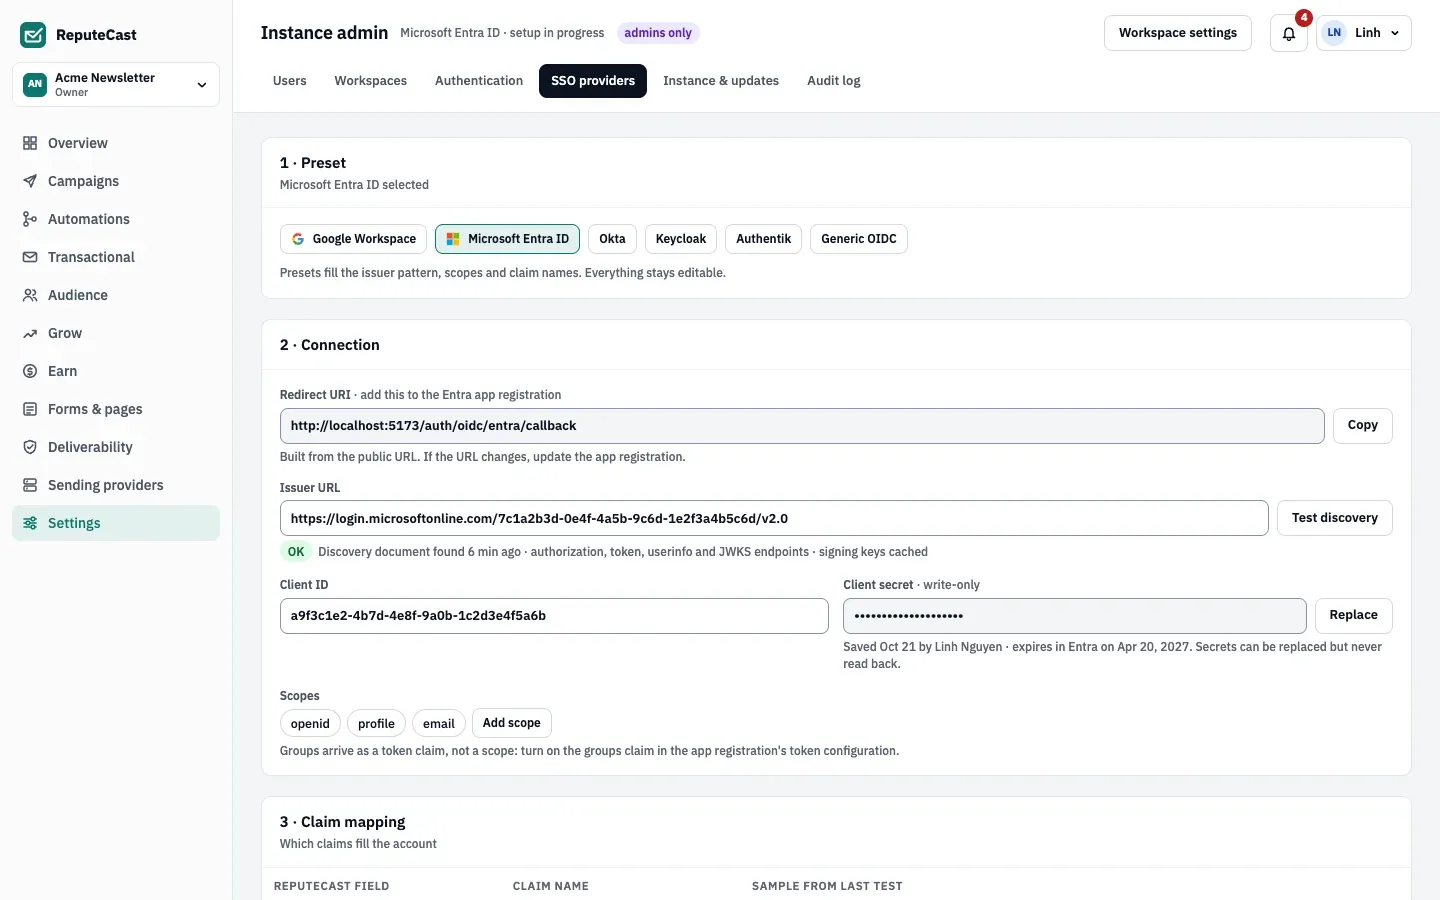Click the Add scope button
1440x900 pixels.
click(512, 723)
